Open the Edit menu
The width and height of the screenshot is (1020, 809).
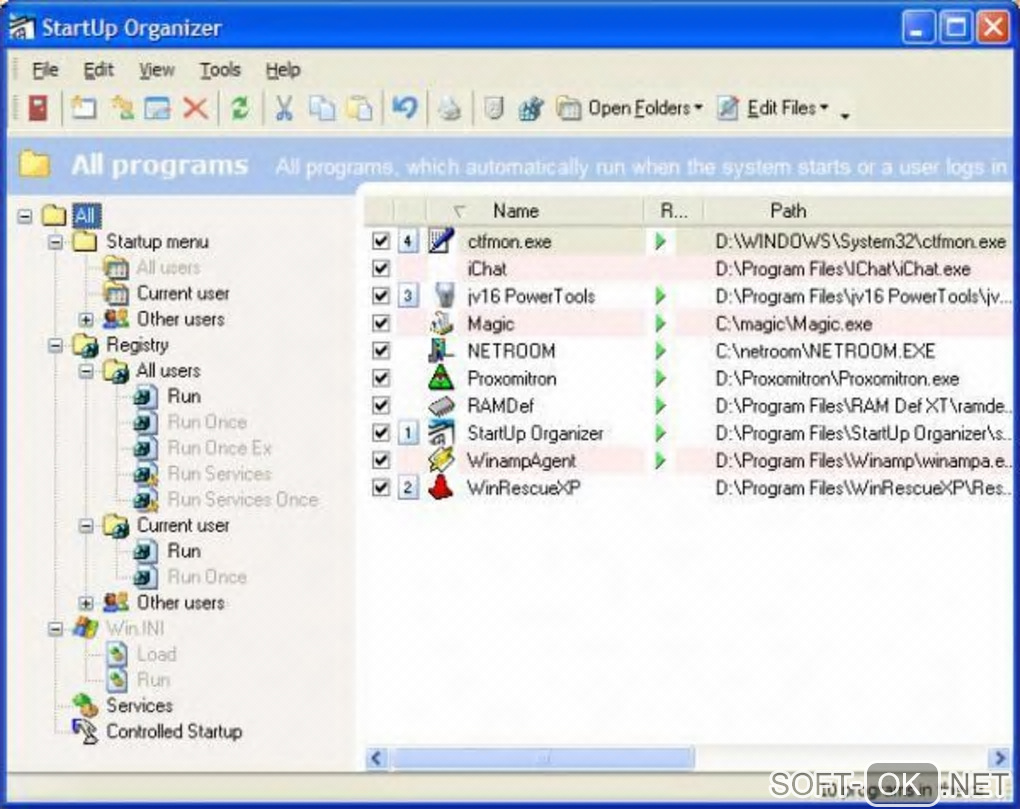[98, 70]
